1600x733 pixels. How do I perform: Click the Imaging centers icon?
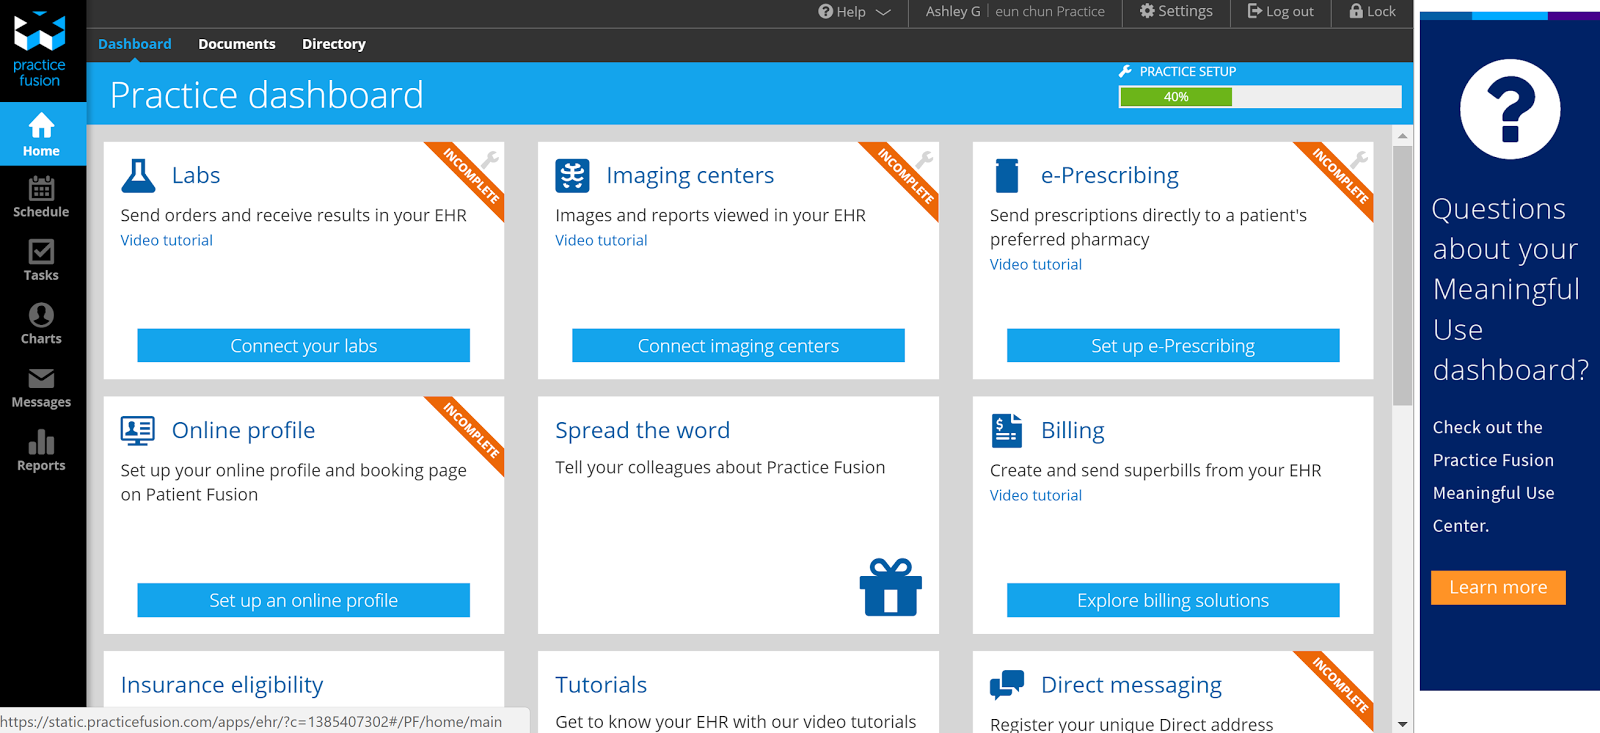pos(573,176)
